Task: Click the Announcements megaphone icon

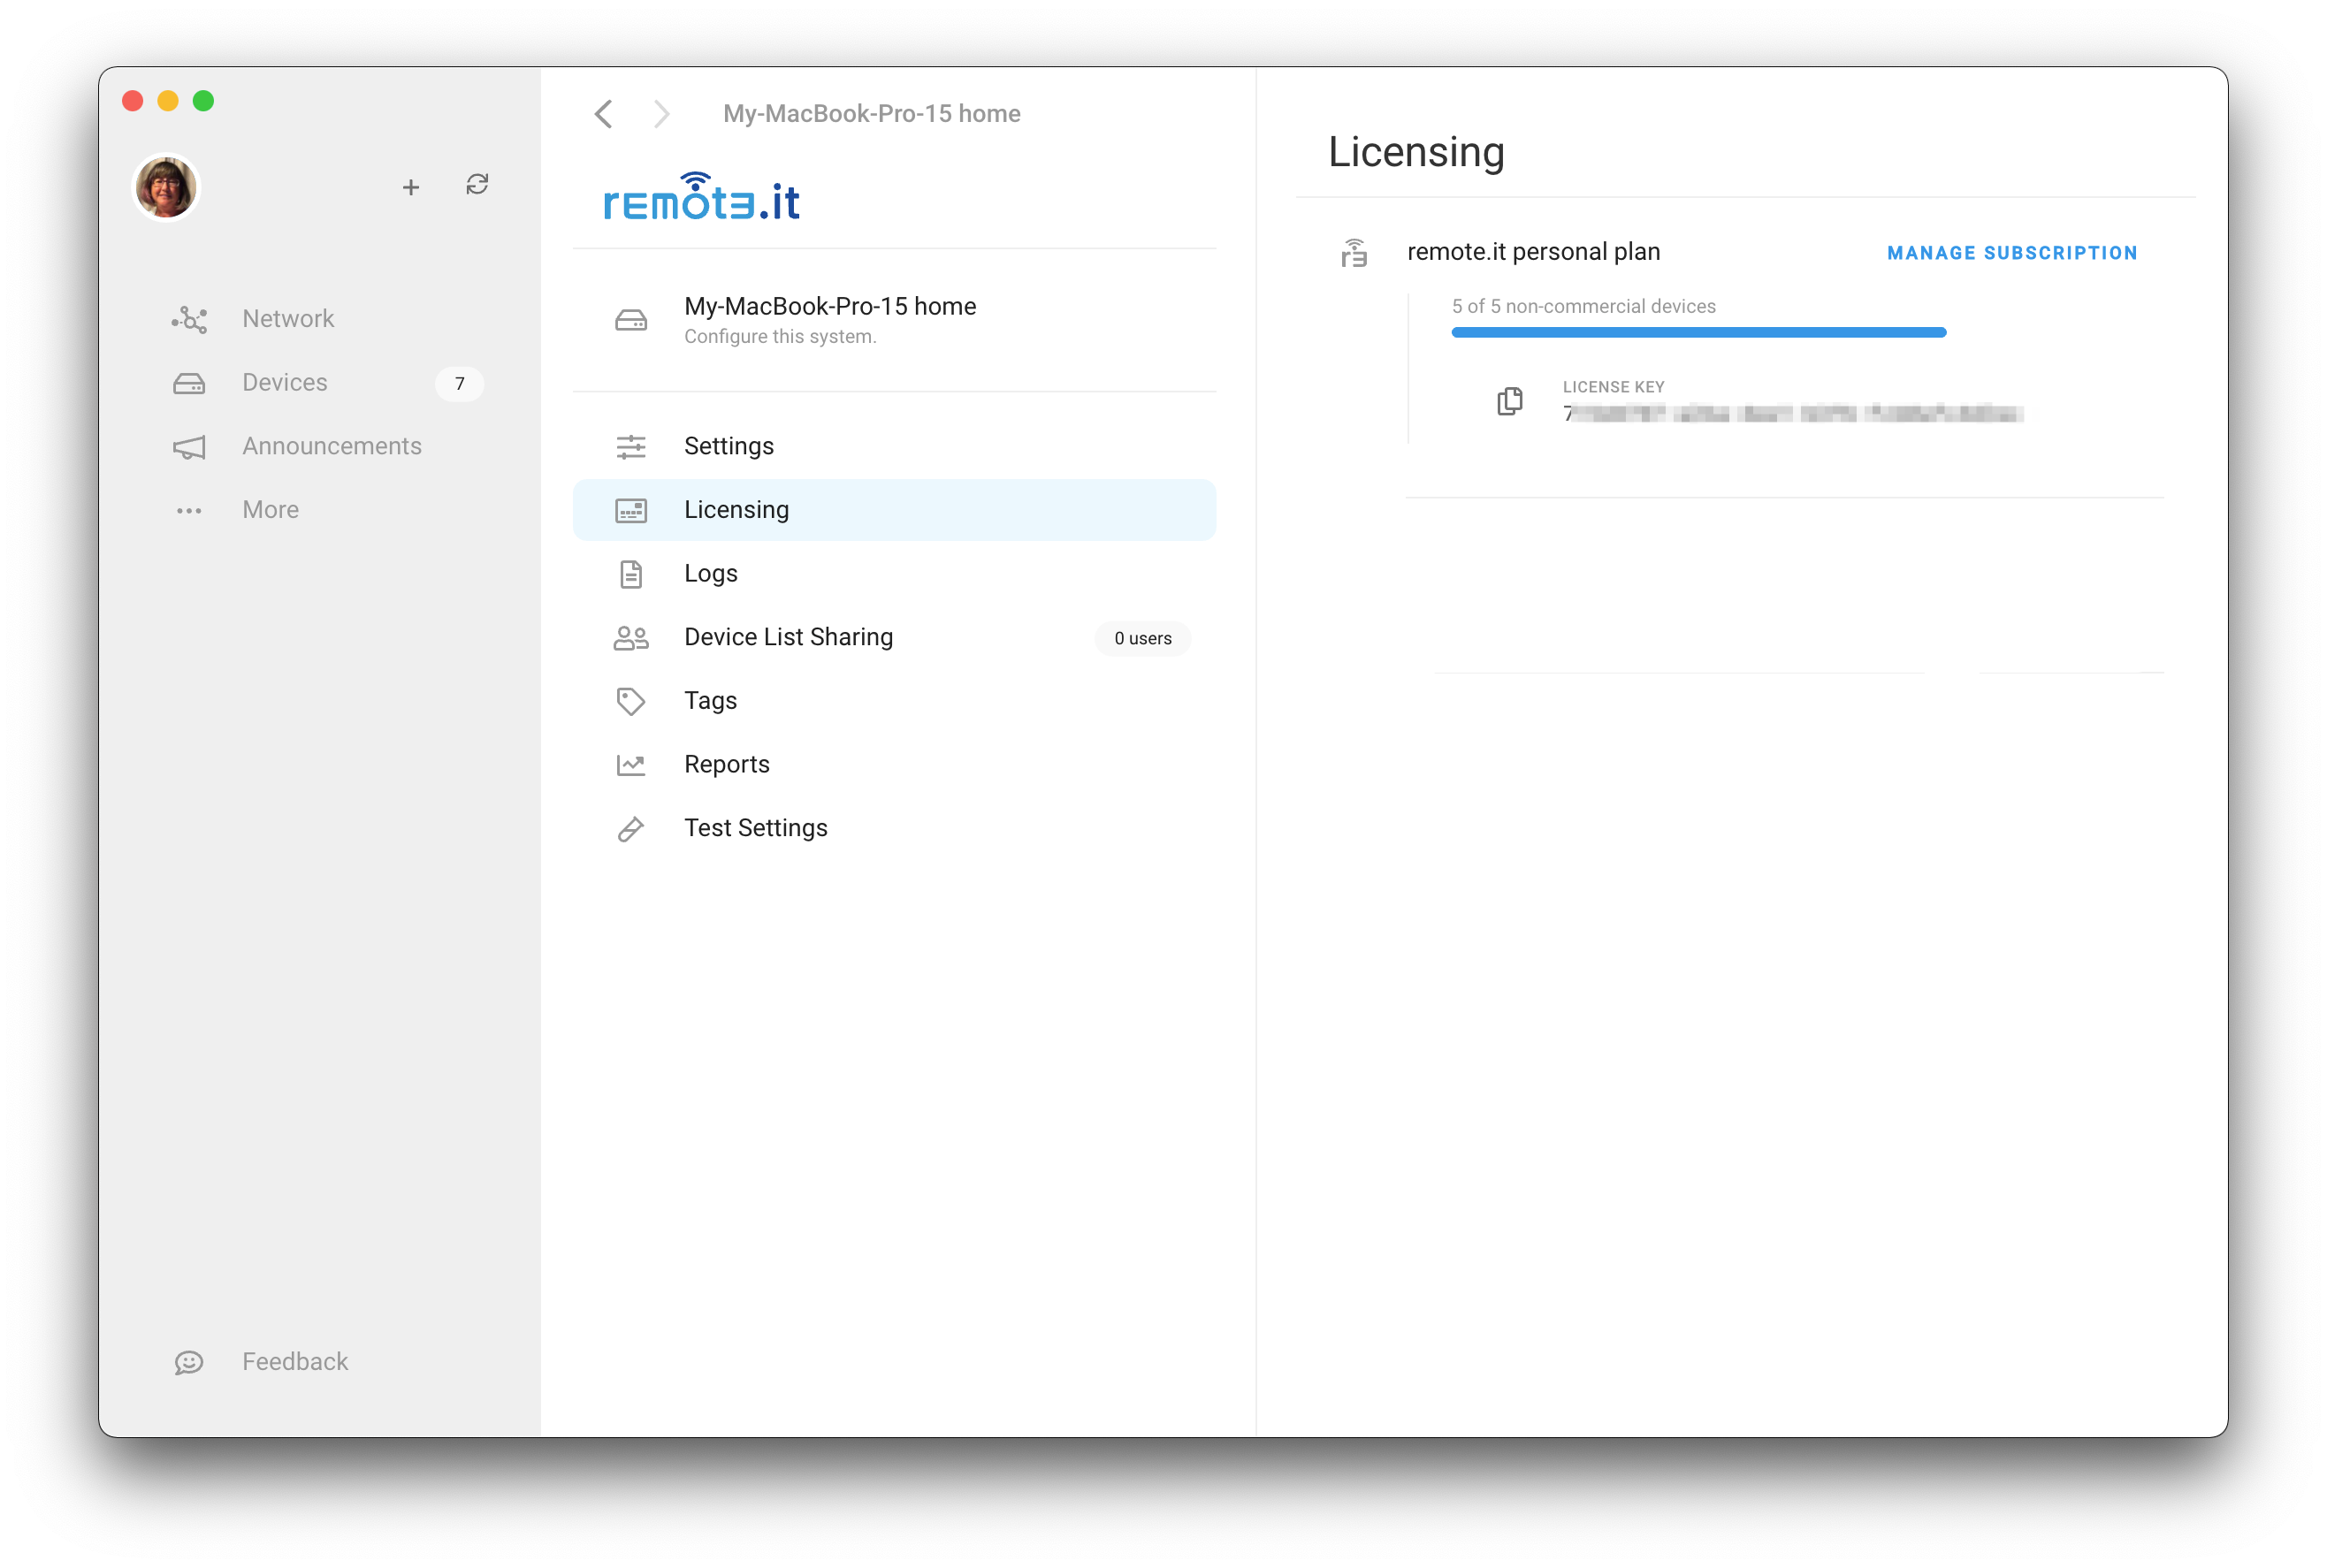Action: (189, 447)
